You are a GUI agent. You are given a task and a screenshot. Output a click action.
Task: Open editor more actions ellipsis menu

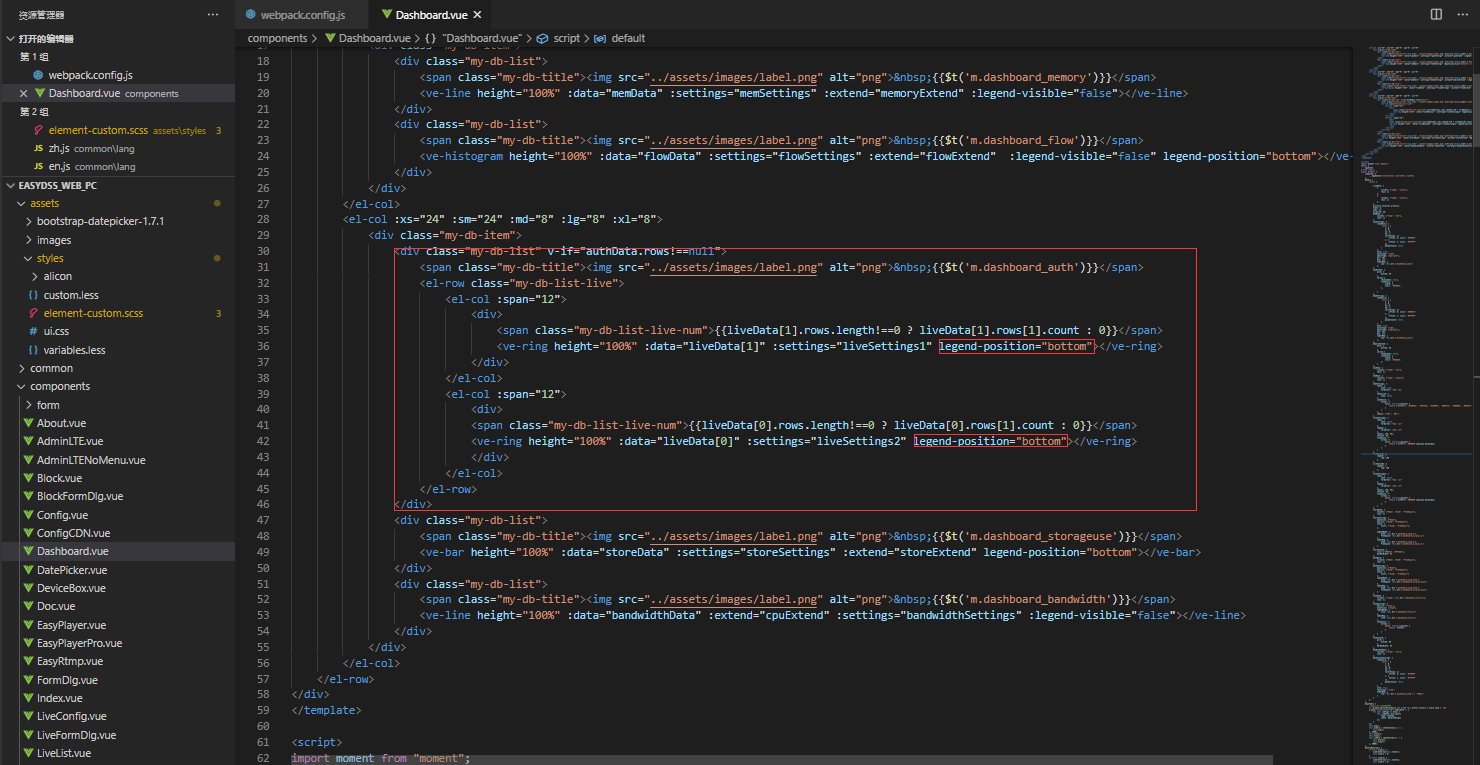coord(1464,14)
